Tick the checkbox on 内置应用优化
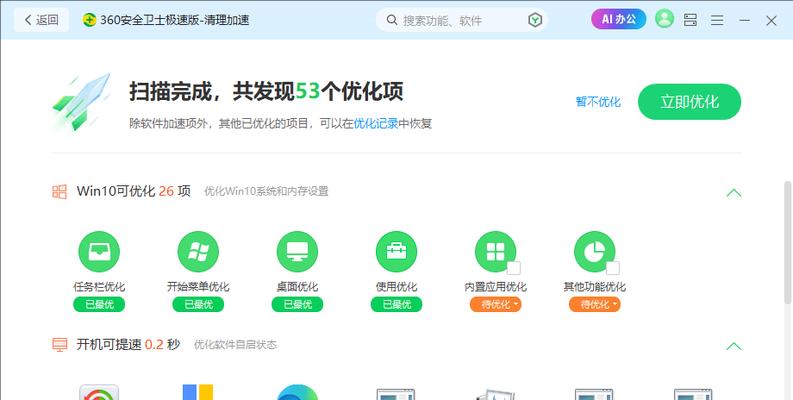Image resolution: width=793 pixels, height=400 pixels. pos(514,268)
